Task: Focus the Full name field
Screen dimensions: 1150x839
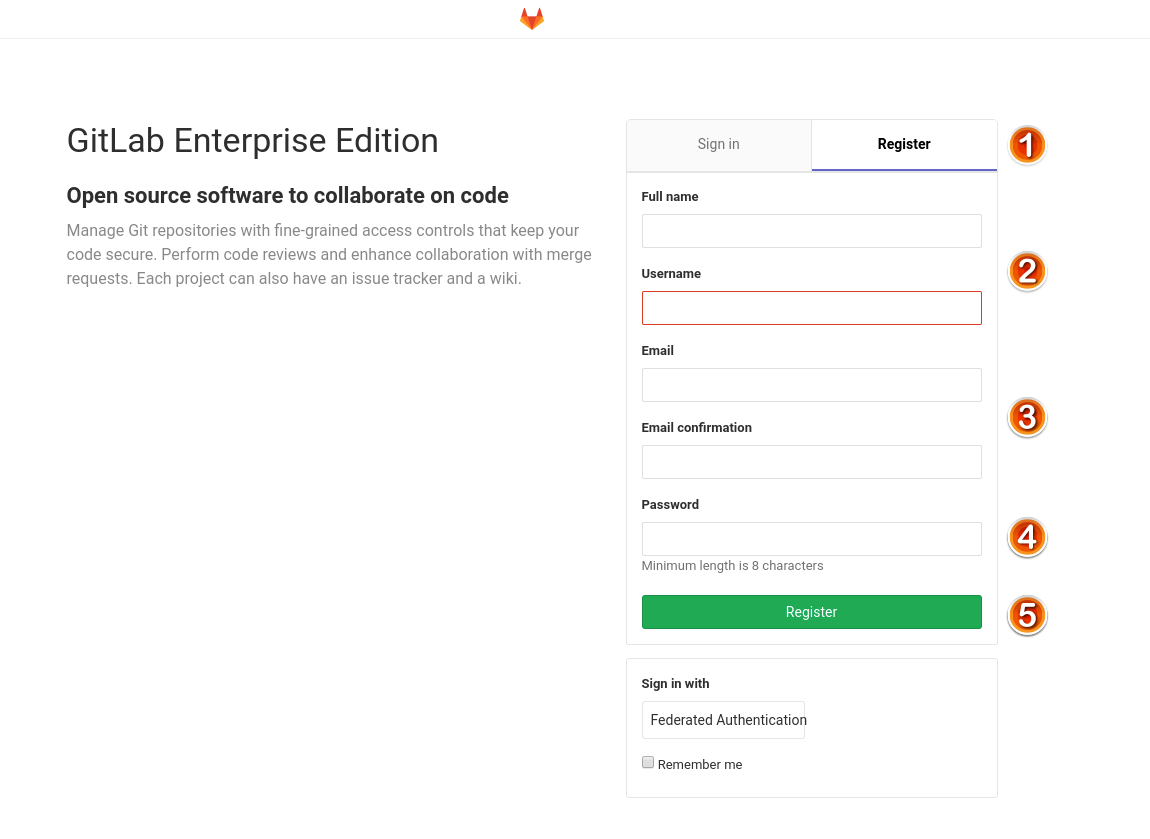Action: coord(811,231)
